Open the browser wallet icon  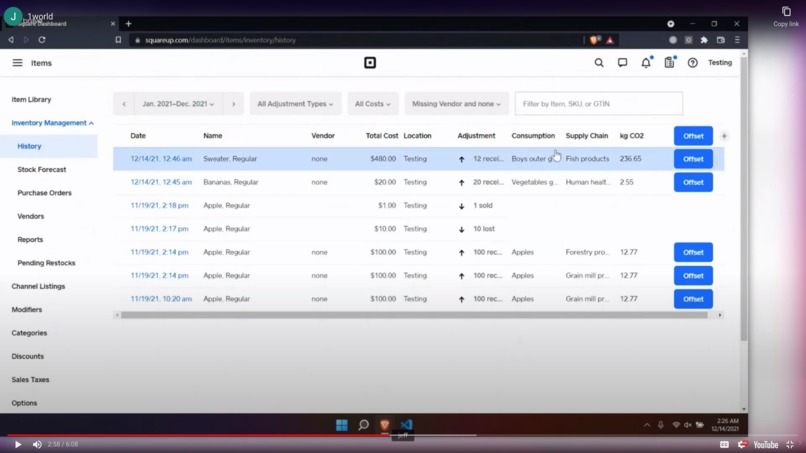point(721,40)
